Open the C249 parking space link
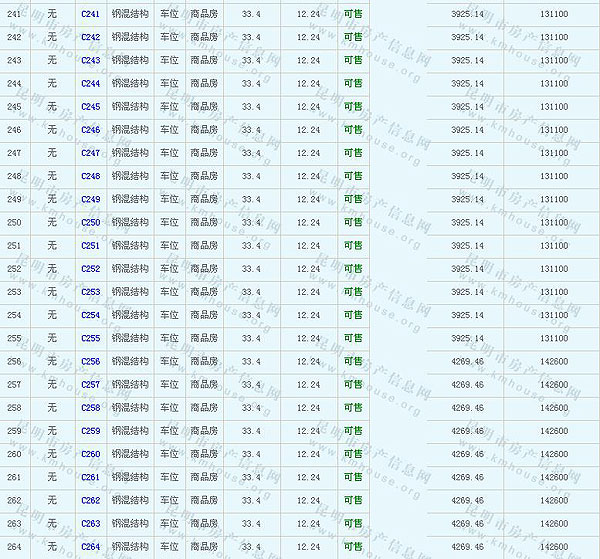This screenshot has height=559, width=600. [x=90, y=199]
